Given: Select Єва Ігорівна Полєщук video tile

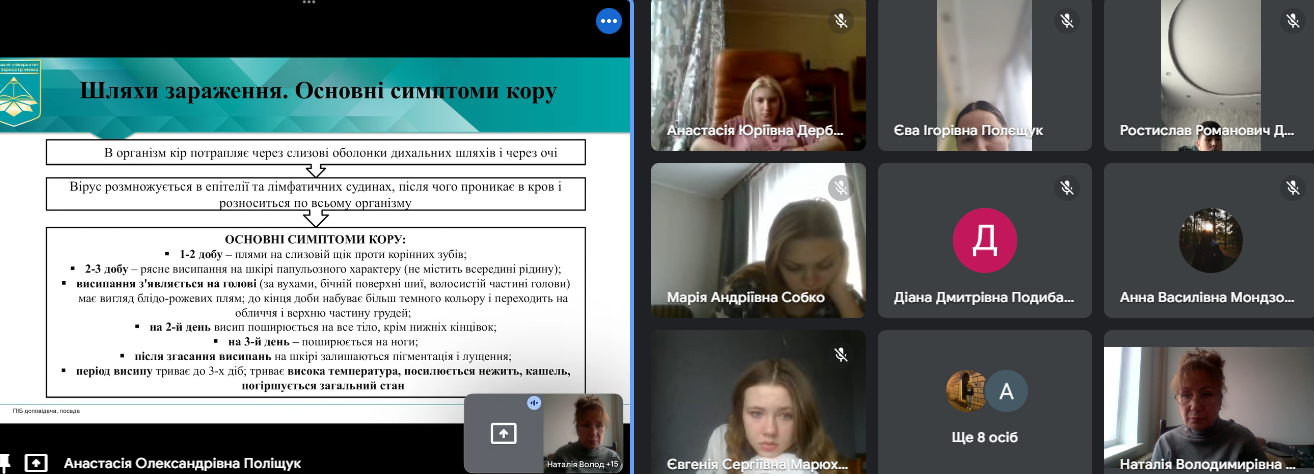Looking at the screenshot, I should (x=985, y=75).
